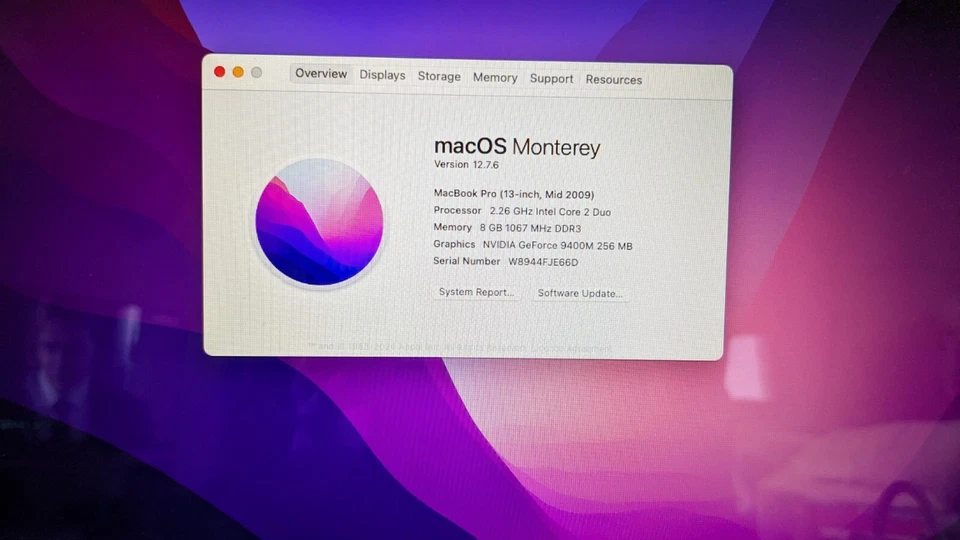Switch to the Memory tab

click(x=495, y=78)
